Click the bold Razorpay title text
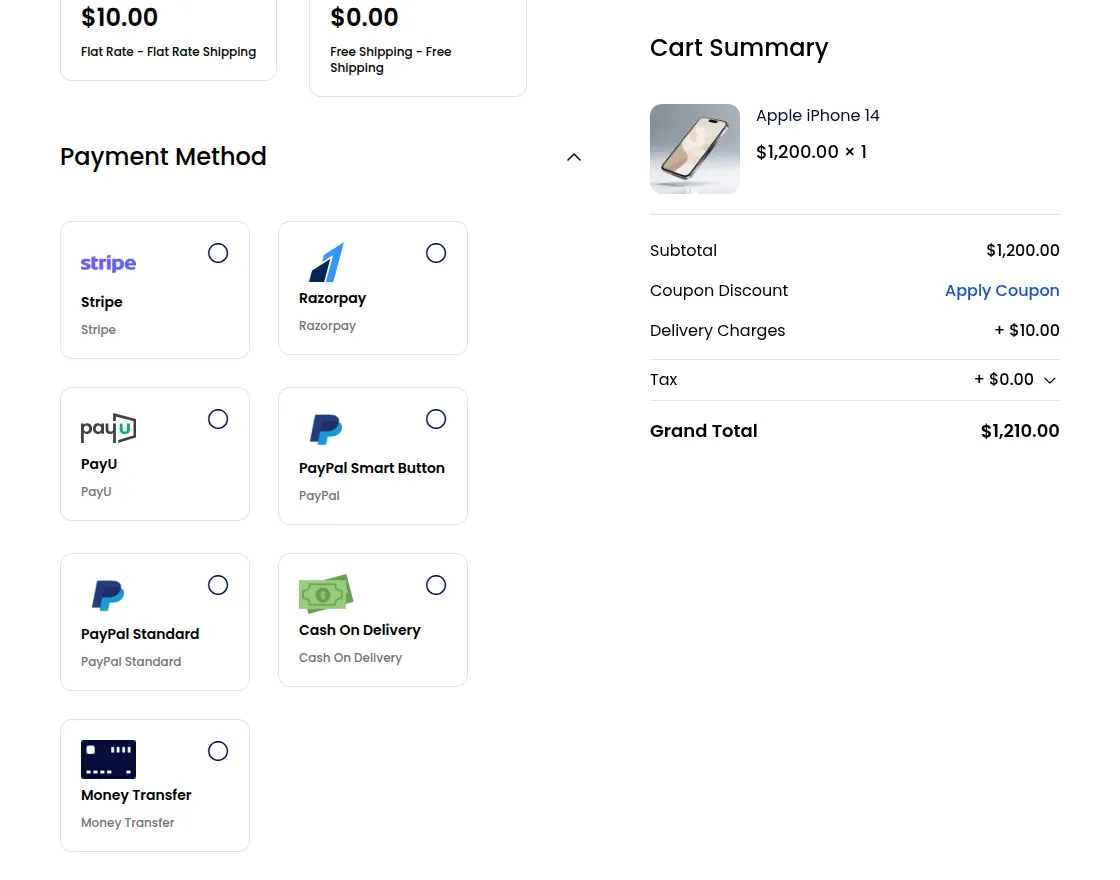This screenshot has width=1120, height=880. [x=332, y=299]
